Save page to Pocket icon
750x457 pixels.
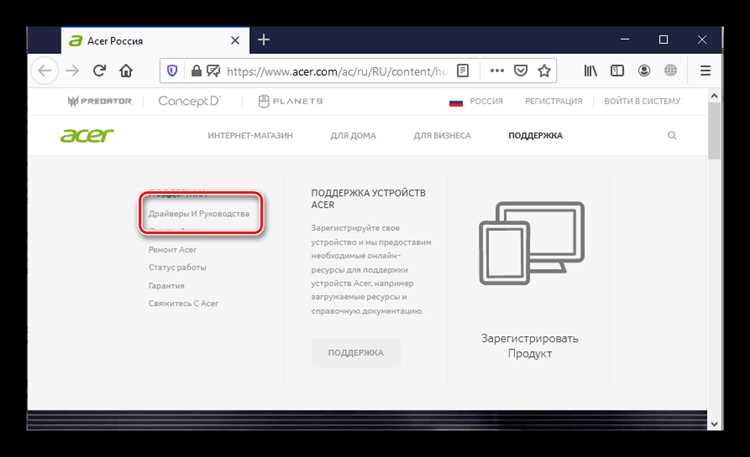(x=520, y=71)
